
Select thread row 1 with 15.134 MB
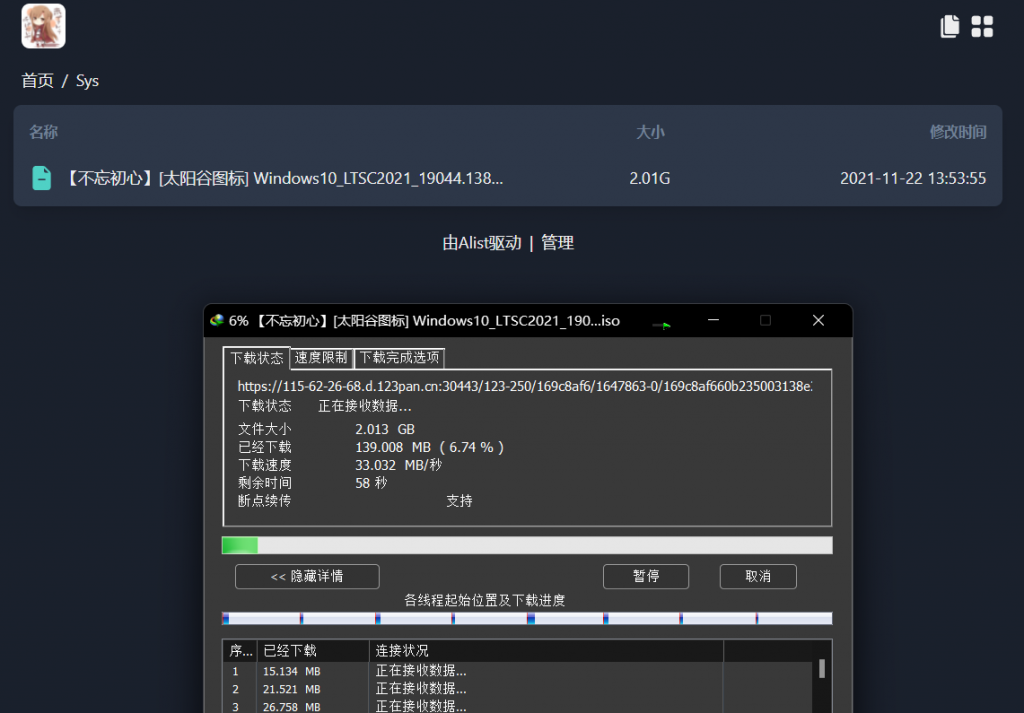click(519, 671)
